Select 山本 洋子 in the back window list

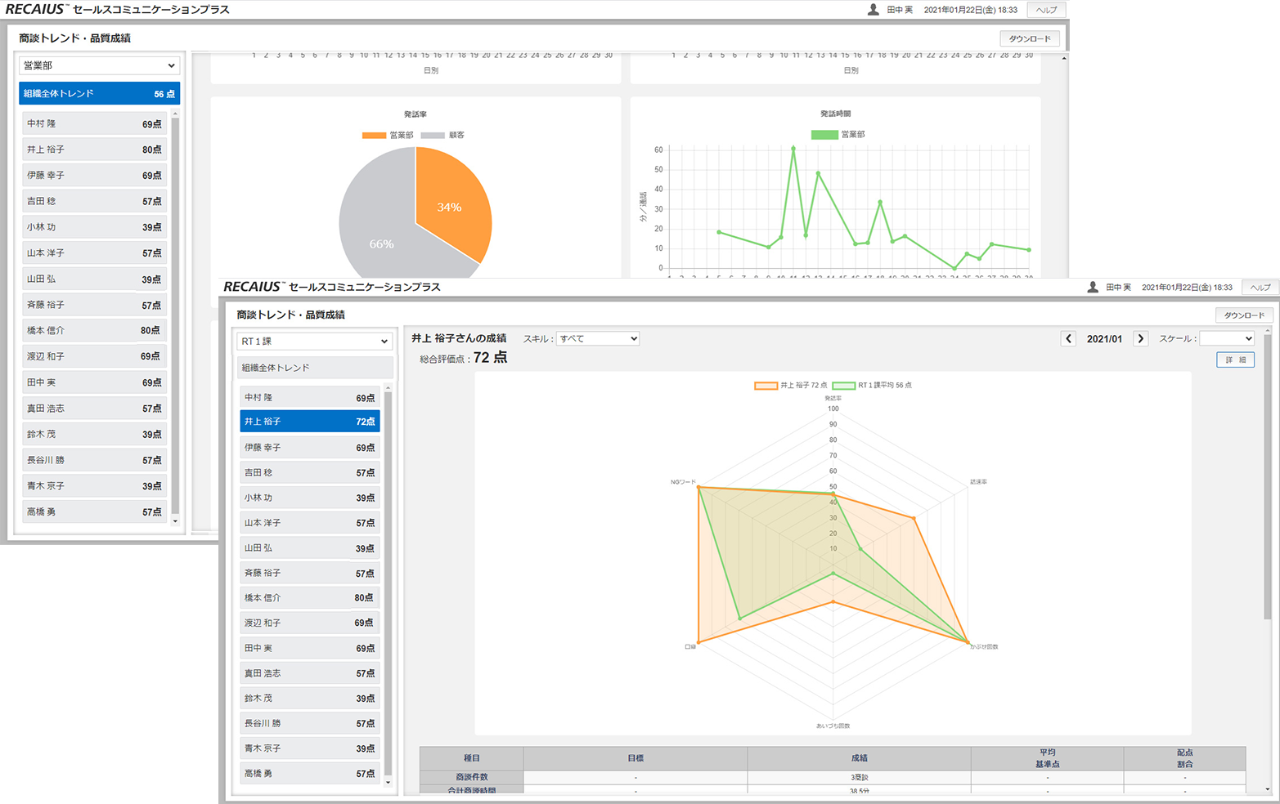95,253
